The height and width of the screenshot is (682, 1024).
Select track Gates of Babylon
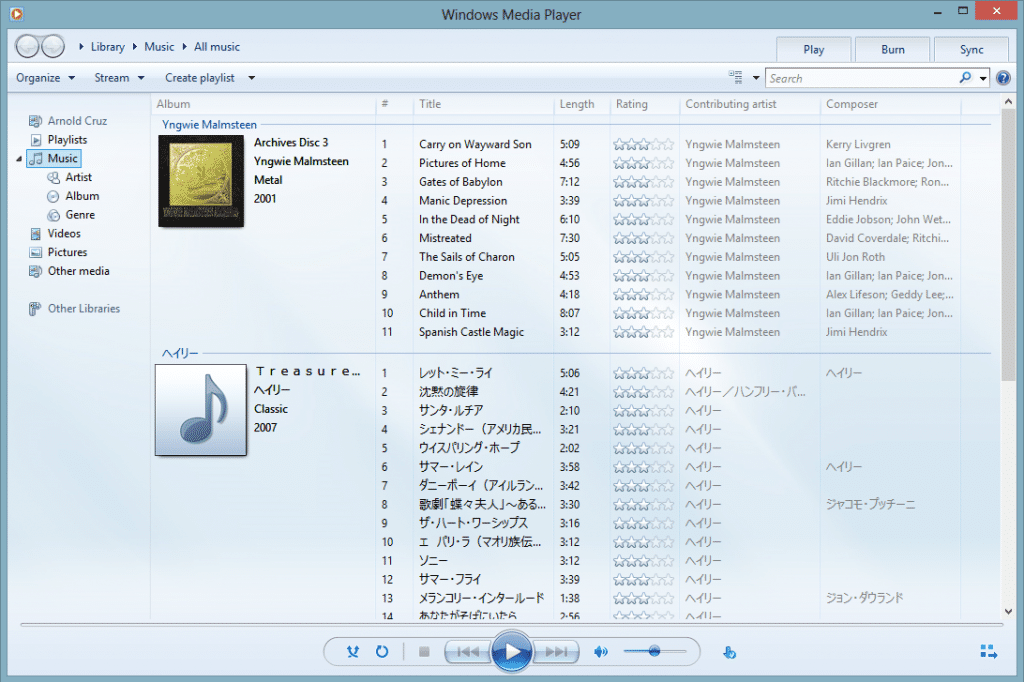tap(461, 182)
